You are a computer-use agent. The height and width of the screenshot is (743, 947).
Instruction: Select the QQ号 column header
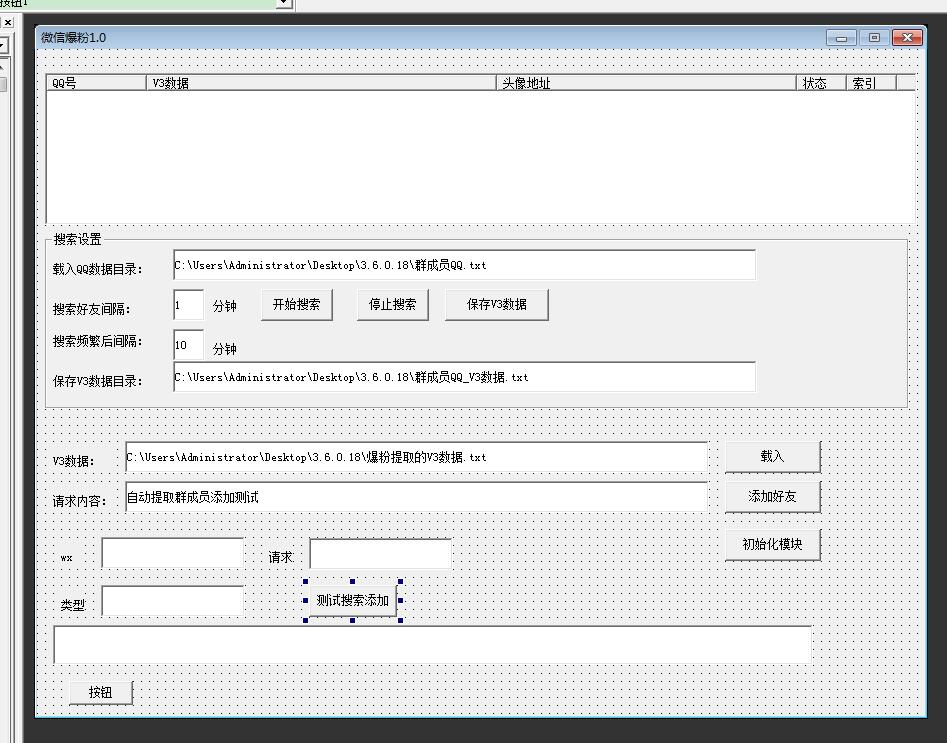96,83
